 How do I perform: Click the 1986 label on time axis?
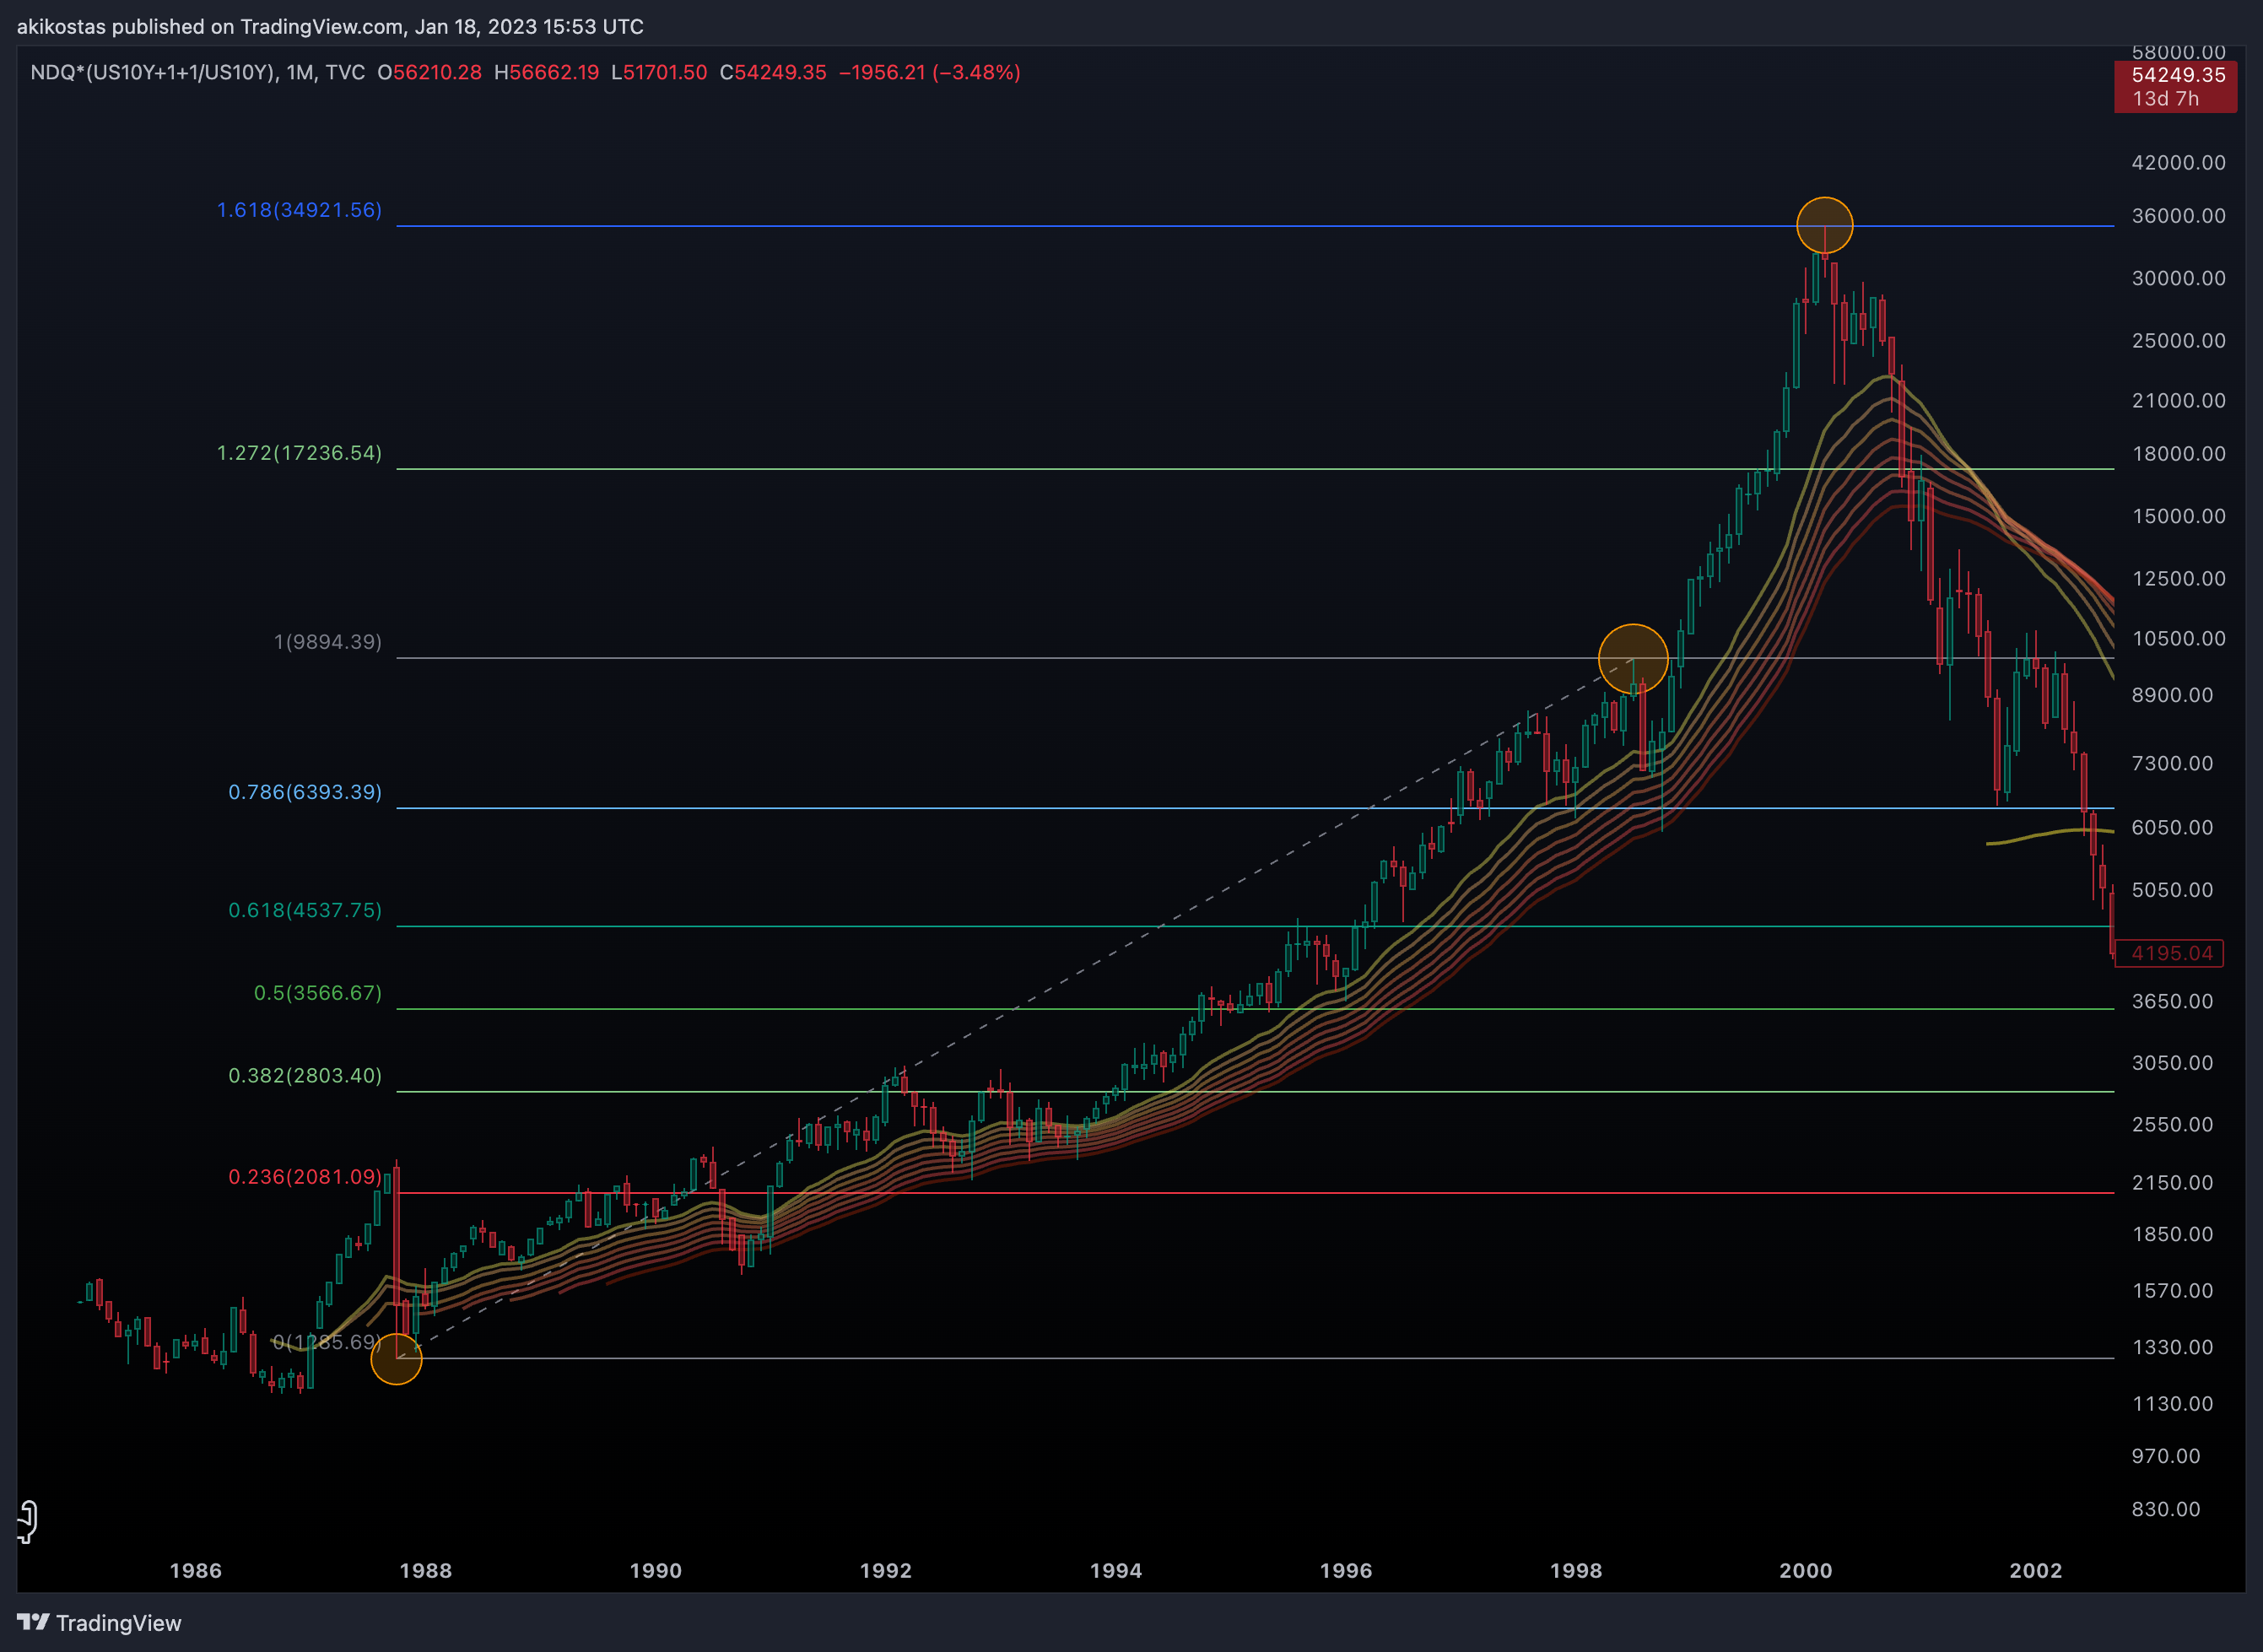195,1570
